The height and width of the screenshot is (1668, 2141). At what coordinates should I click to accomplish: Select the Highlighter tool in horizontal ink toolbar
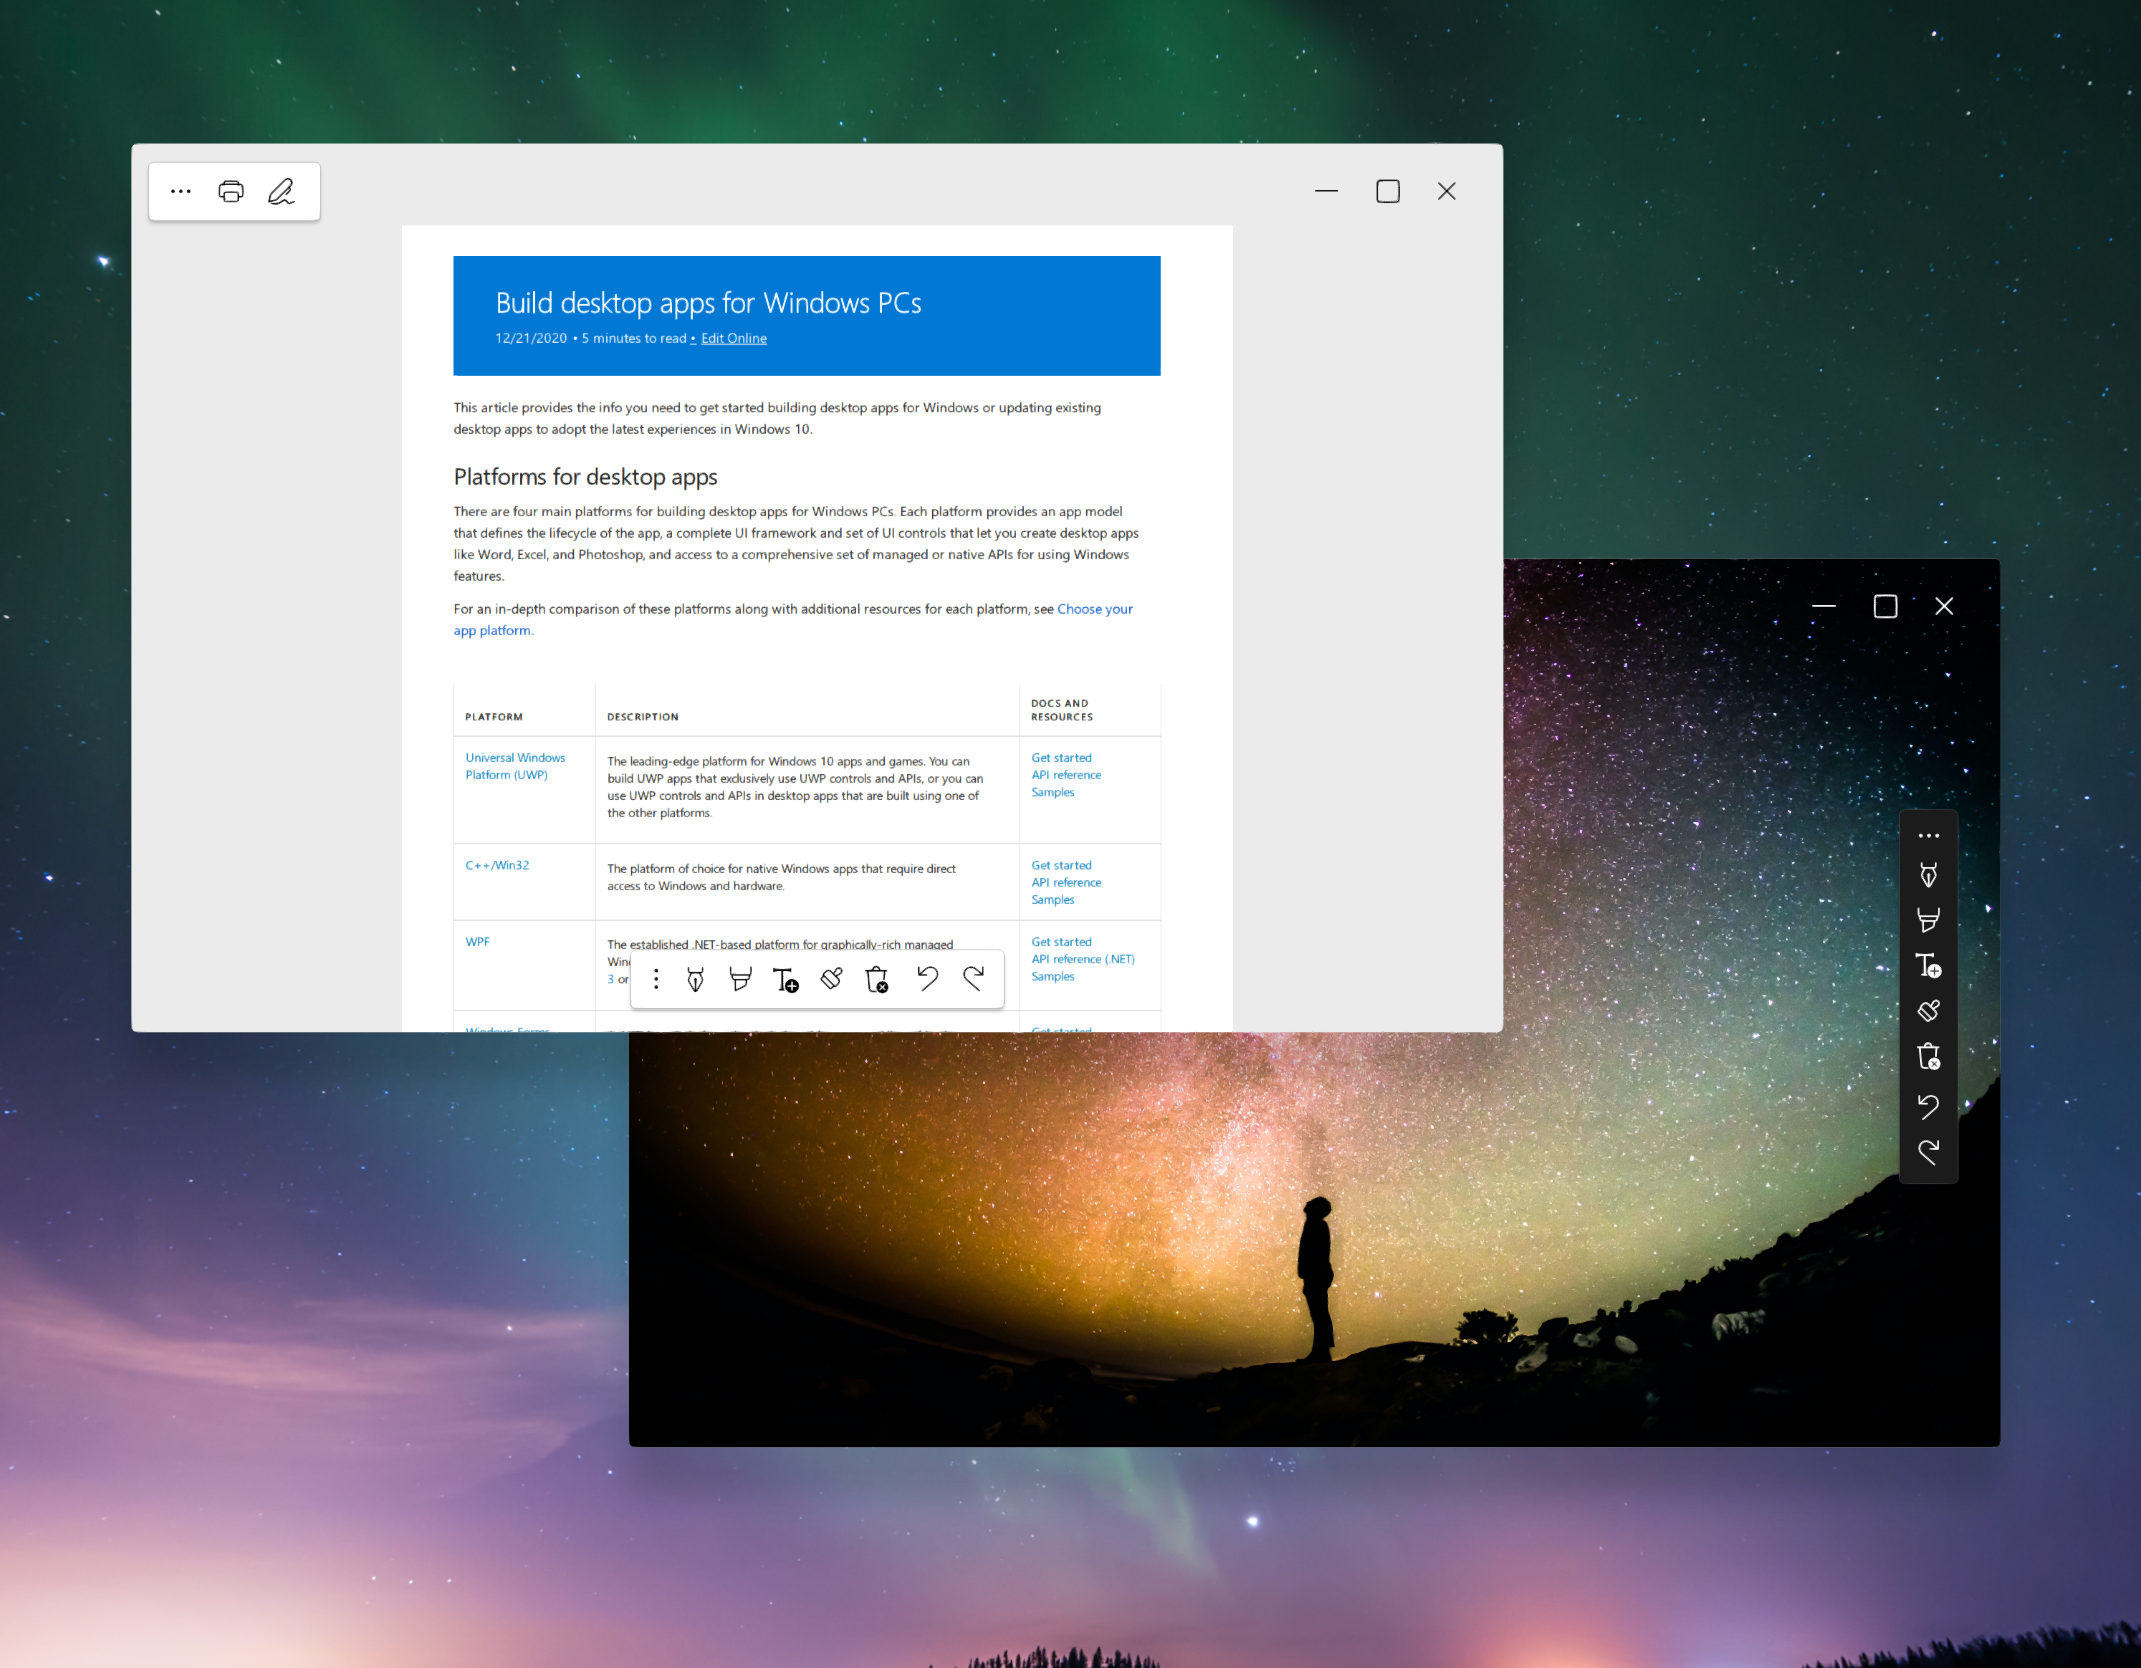coord(740,979)
